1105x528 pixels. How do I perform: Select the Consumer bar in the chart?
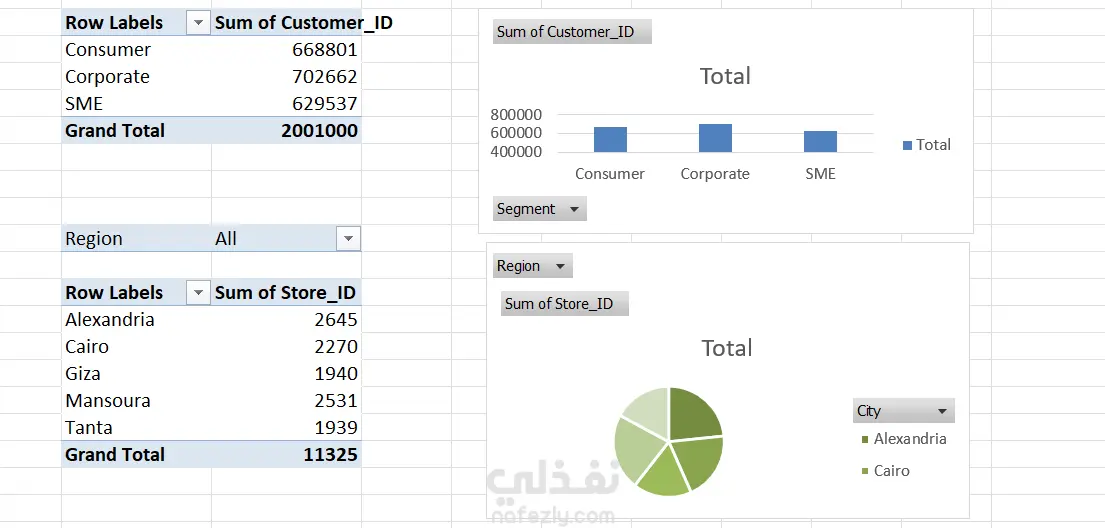click(610, 140)
